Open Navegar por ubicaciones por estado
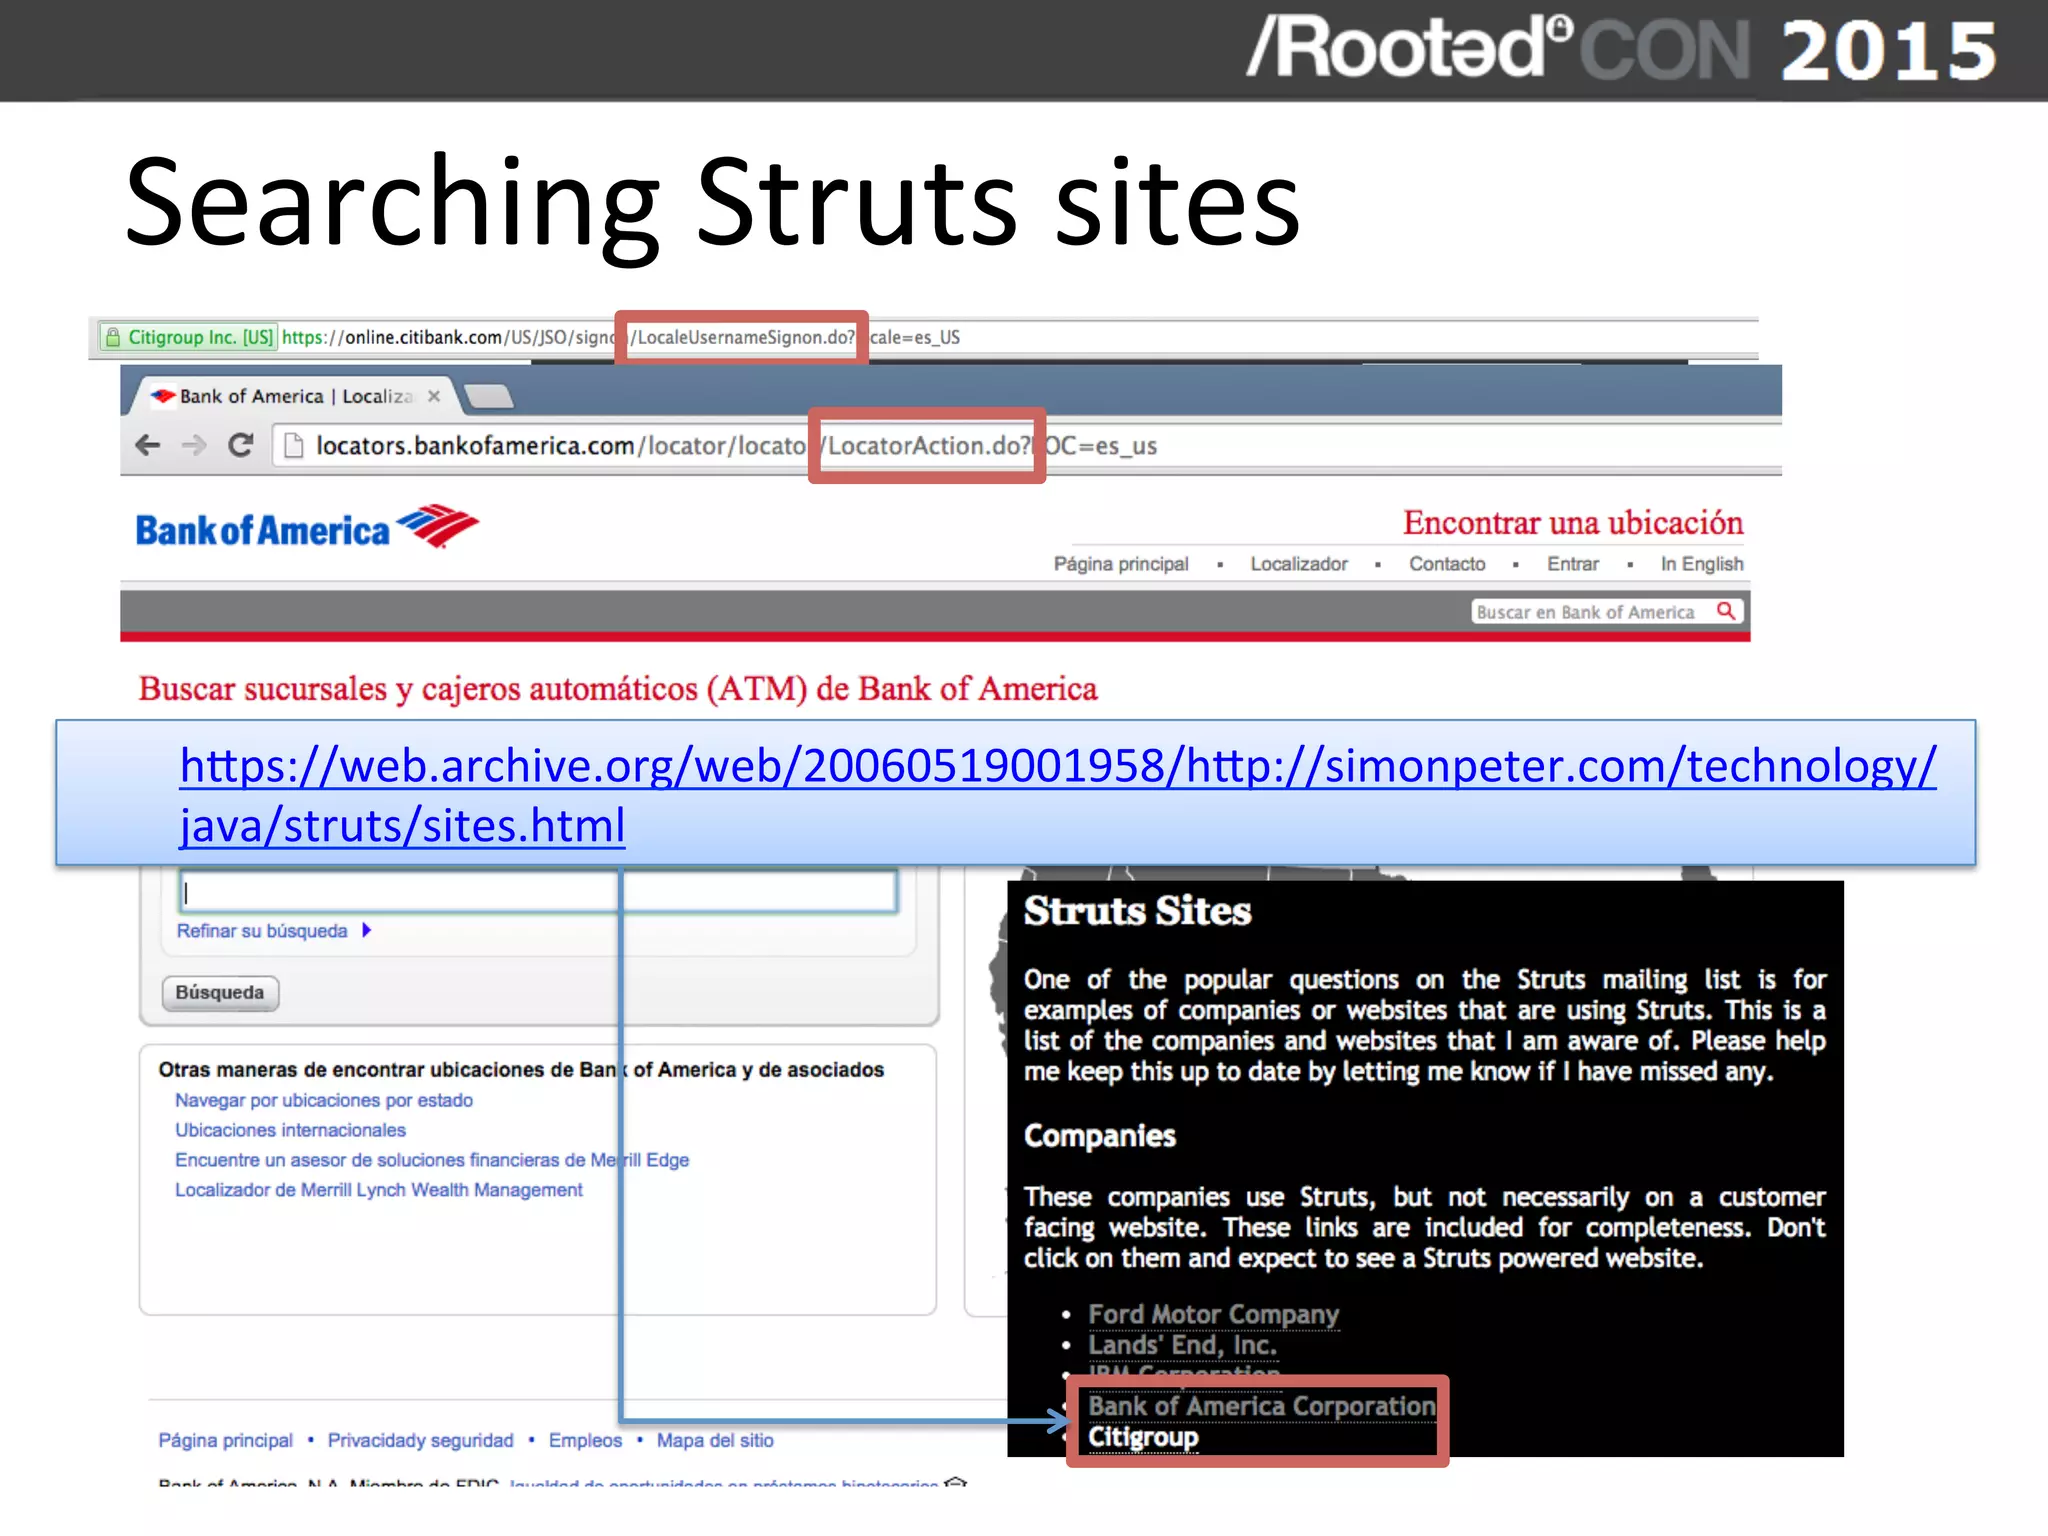The image size is (2048, 1536). pos(324,1100)
